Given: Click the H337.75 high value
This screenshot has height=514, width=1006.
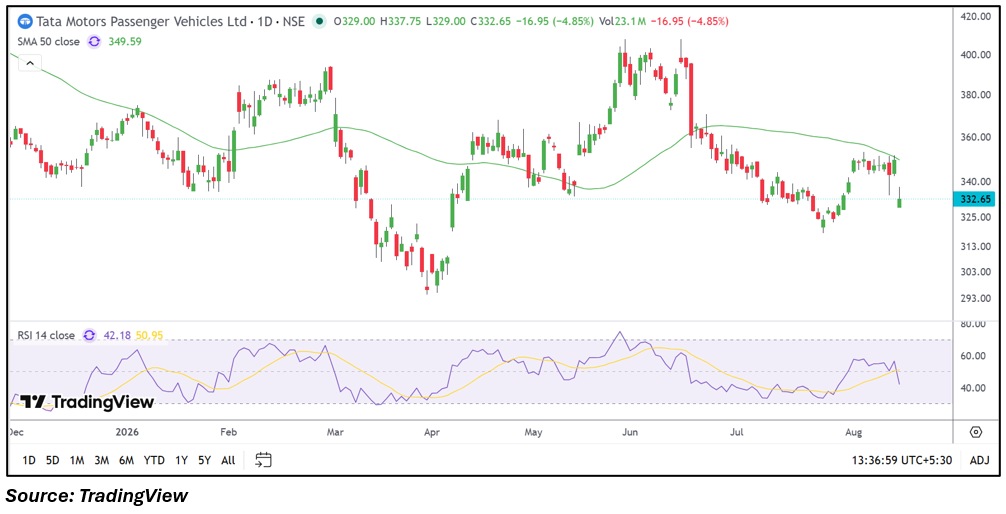Looking at the screenshot, I should click(x=400, y=21).
